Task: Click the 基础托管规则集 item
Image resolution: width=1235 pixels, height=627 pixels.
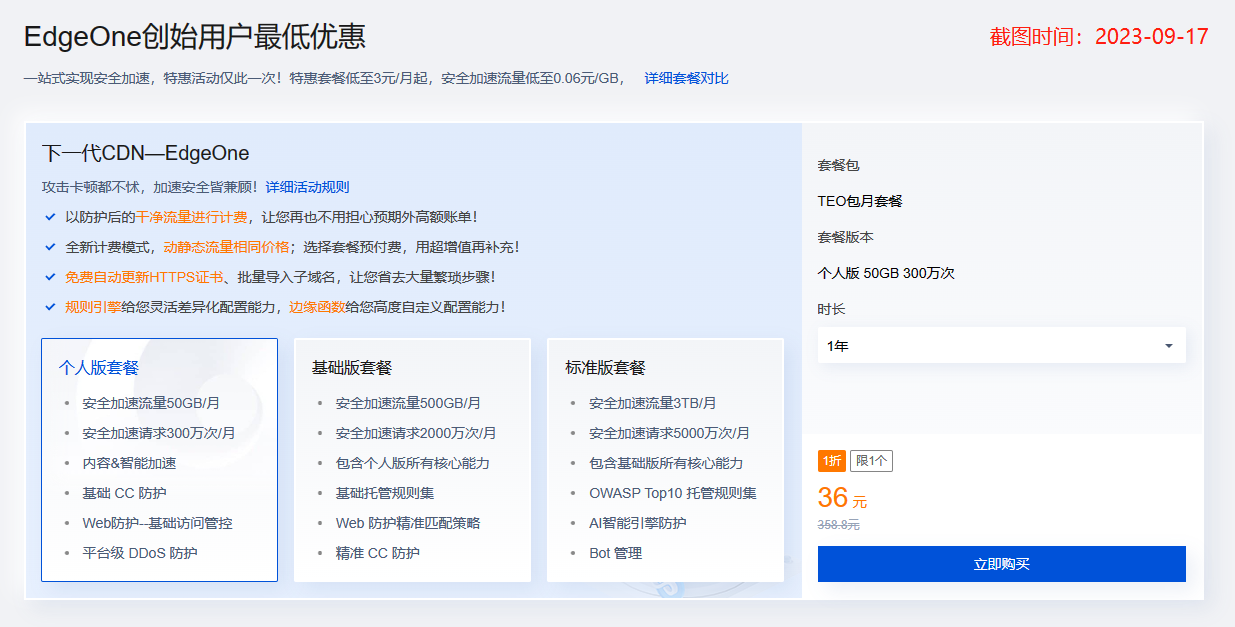Action: [384, 493]
